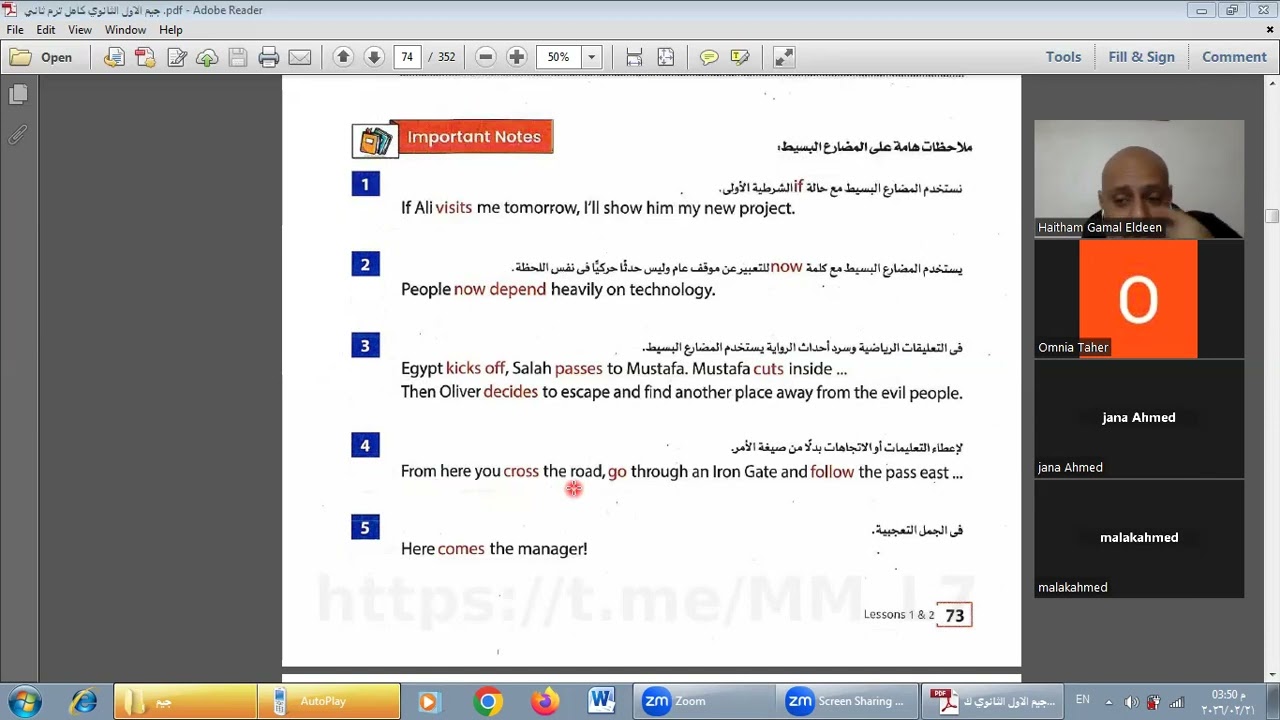Screen dimensions: 1280x720
Task: Open Microsoft Word from the taskbar
Action: pyautogui.click(x=601, y=702)
